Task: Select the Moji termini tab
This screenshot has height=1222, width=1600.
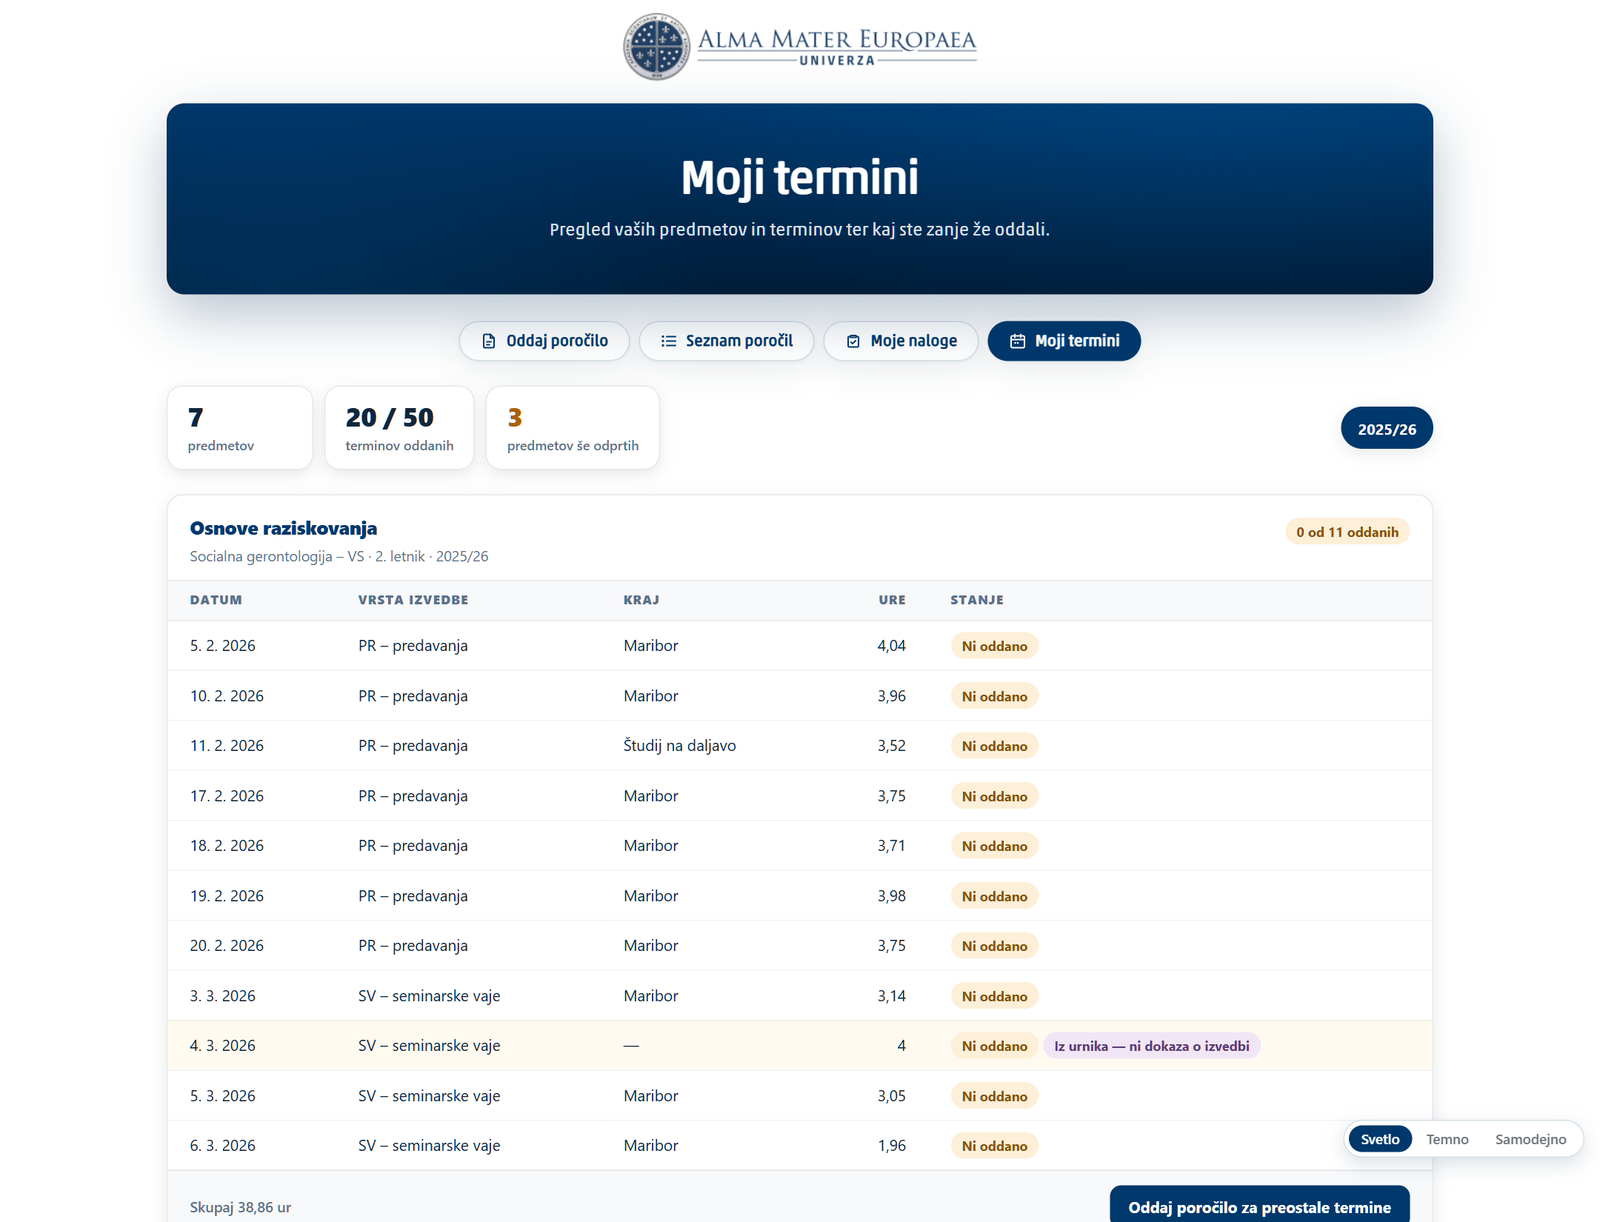Action: (x=1064, y=341)
